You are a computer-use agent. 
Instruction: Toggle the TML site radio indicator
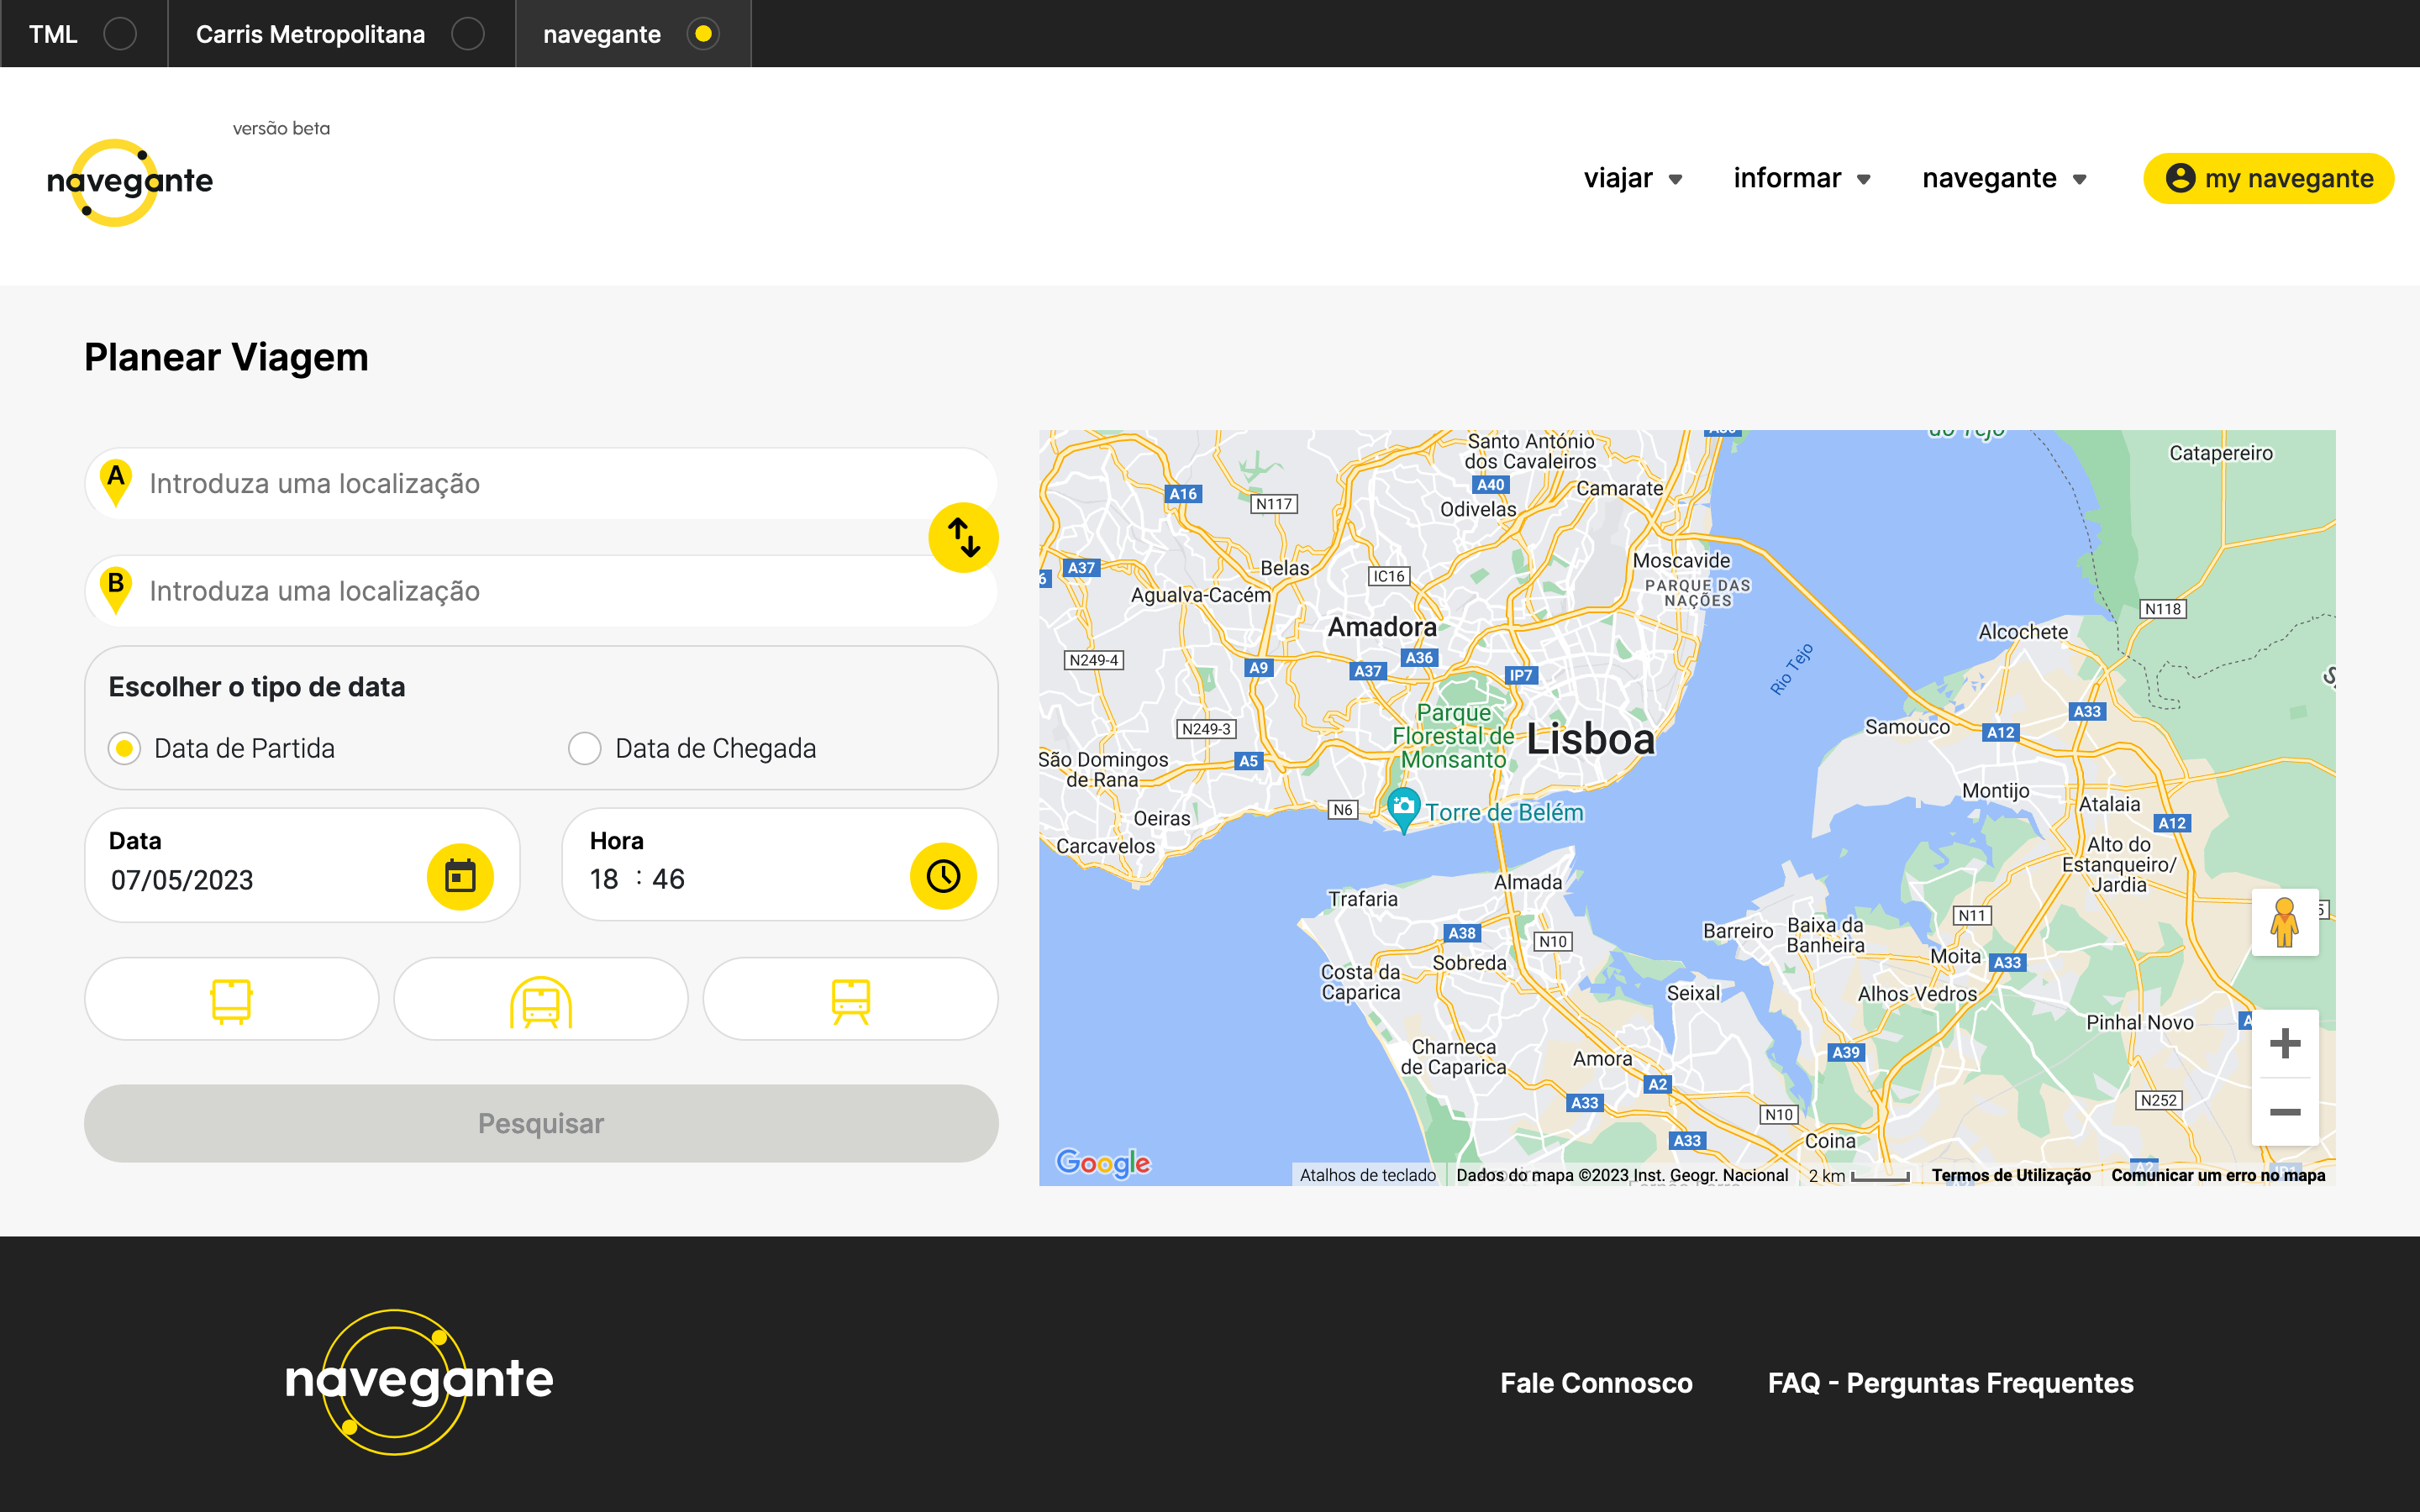120,34
